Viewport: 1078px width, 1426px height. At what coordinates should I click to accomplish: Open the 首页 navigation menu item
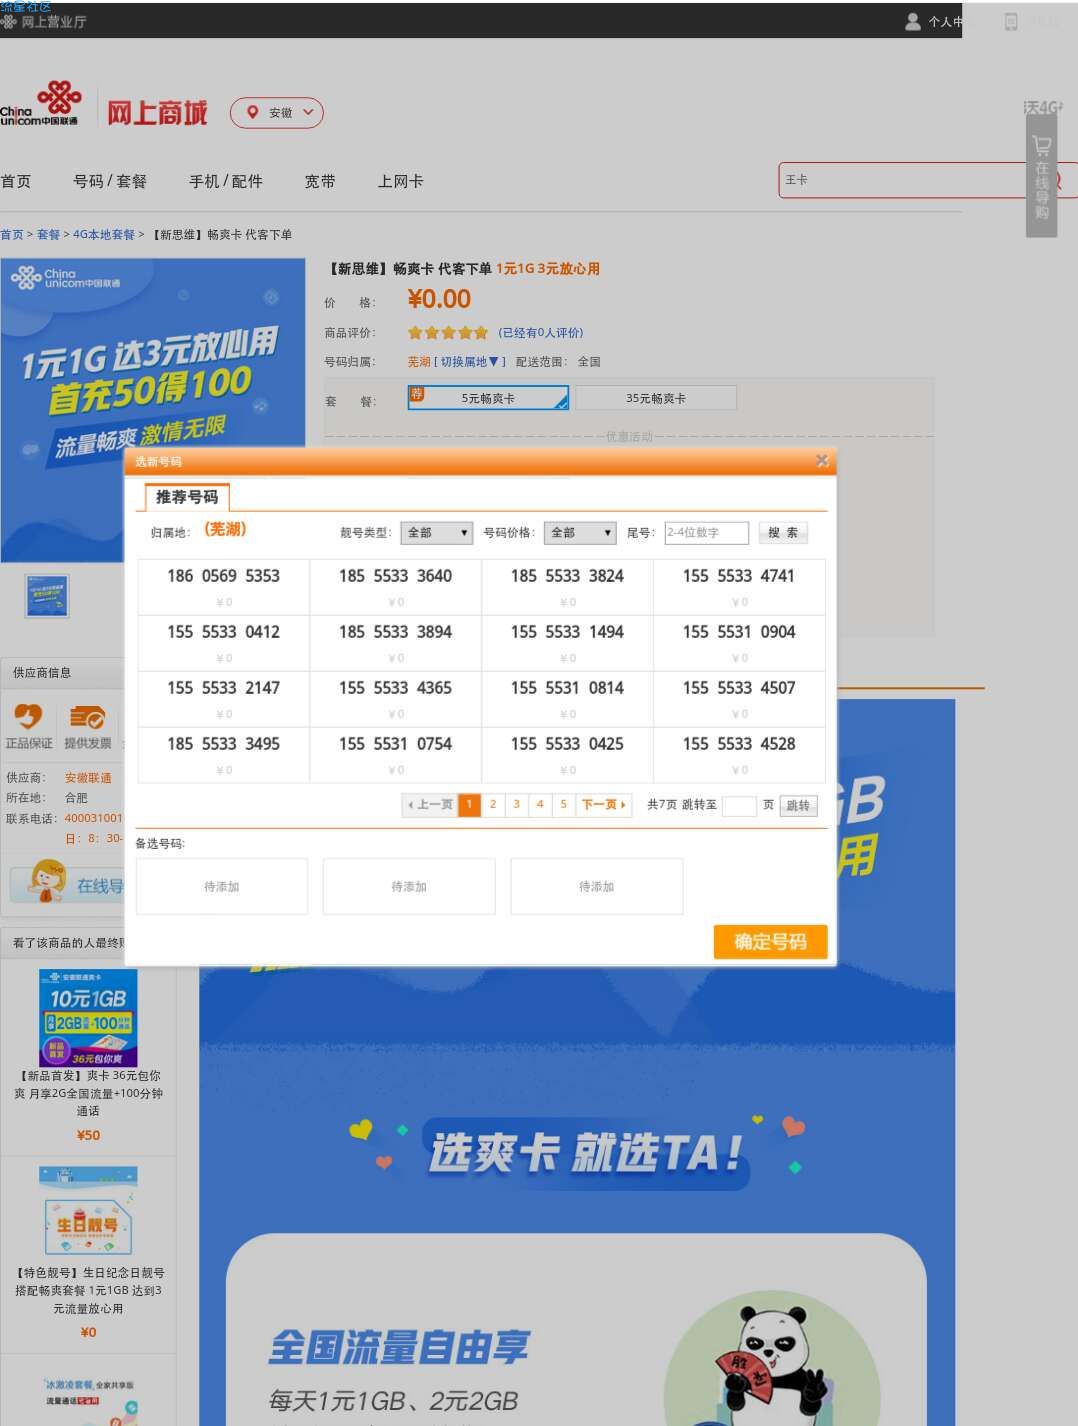16,181
